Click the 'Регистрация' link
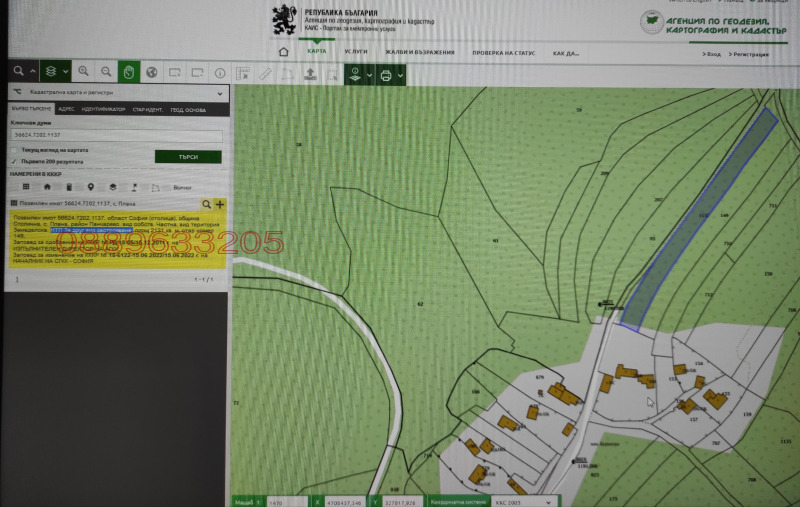 750,55
